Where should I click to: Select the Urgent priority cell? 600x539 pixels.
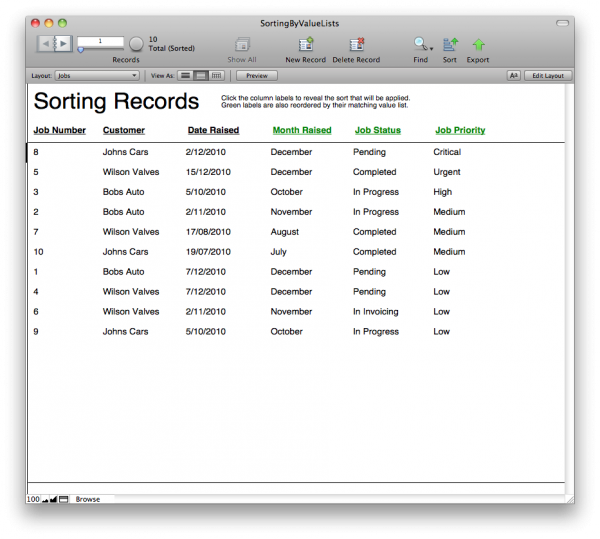tap(447, 172)
